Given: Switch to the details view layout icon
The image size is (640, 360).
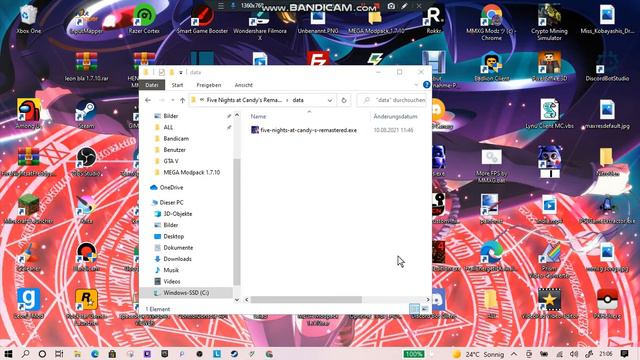Looking at the screenshot, I should click(x=414, y=309).
